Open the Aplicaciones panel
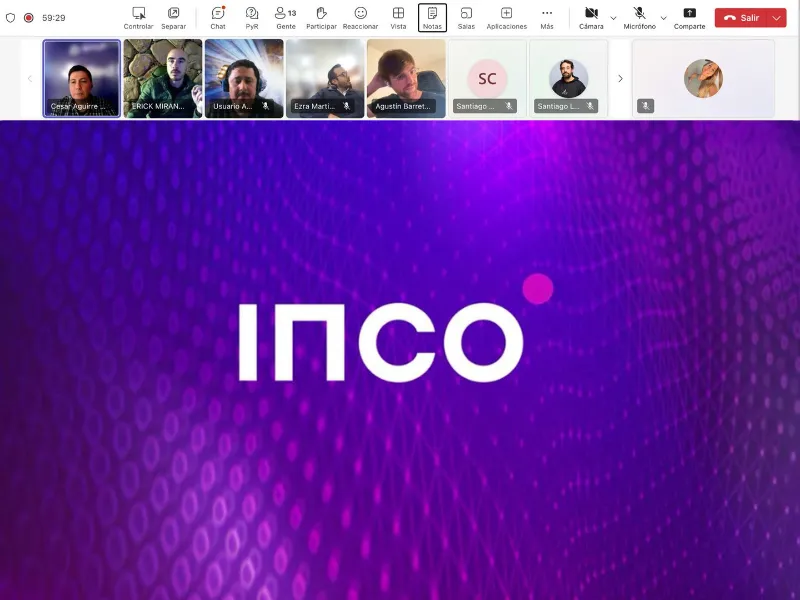 (x=506, y=17)
